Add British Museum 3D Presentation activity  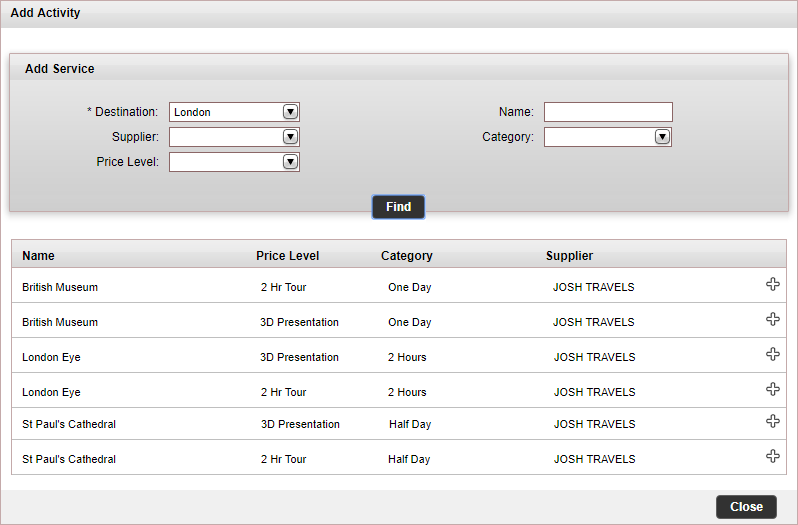[773, 319]
